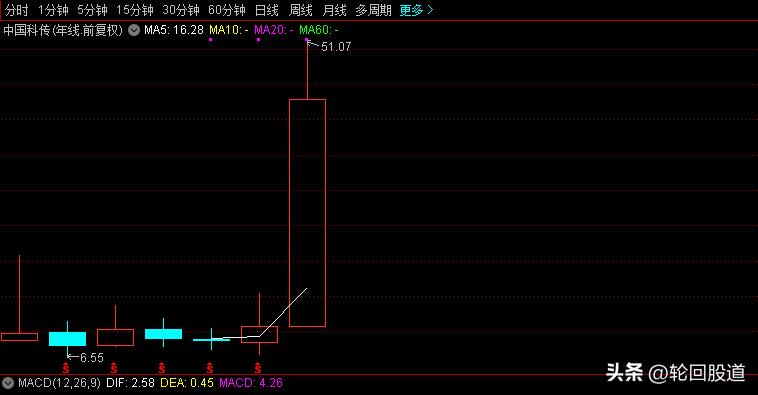Viewport: 758px width, 395px height.
Task: Expand the 更多 periods menu
Action: click(x=416, y=10)
